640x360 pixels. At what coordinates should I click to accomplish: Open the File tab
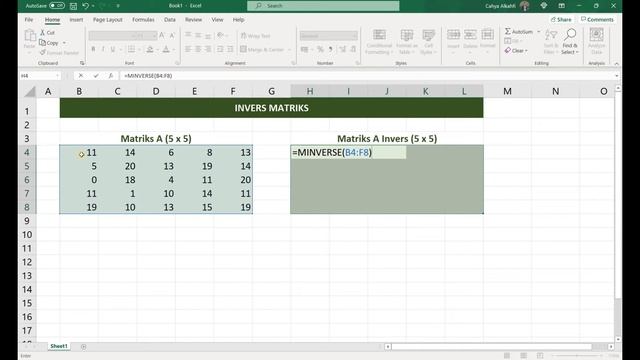[x=29, y=20]
